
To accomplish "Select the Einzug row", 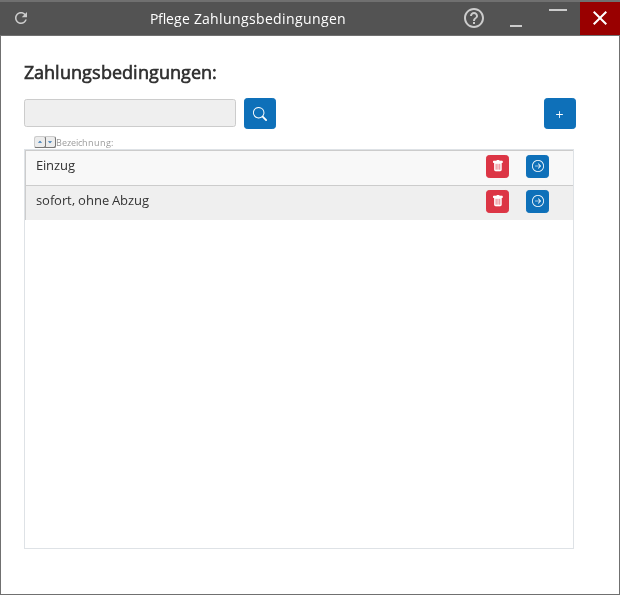I will pos(250,167).
